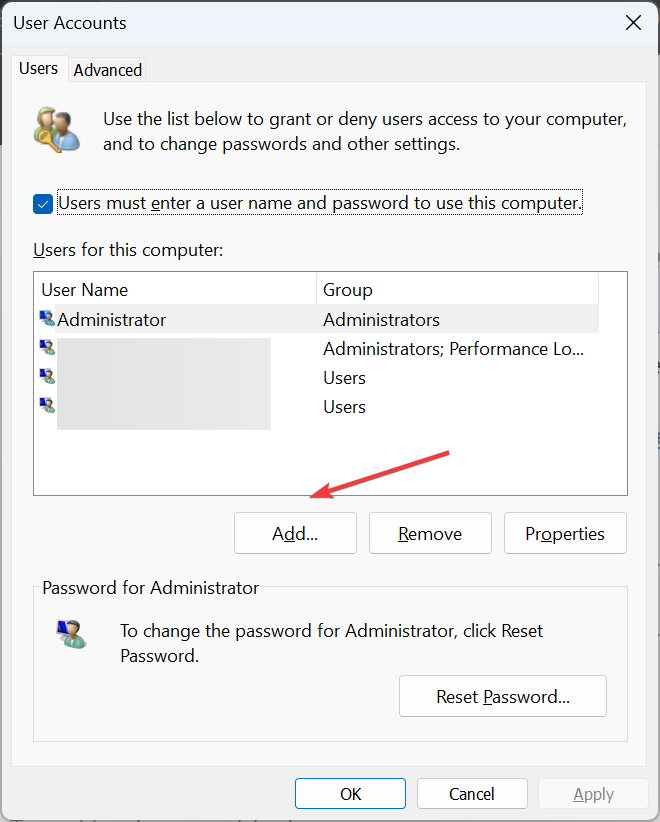The width and height of the screenshot is (660, 822).
Task: Uncheck 'Users must enter a user name' checkbox
Action: tap(43, 204)
